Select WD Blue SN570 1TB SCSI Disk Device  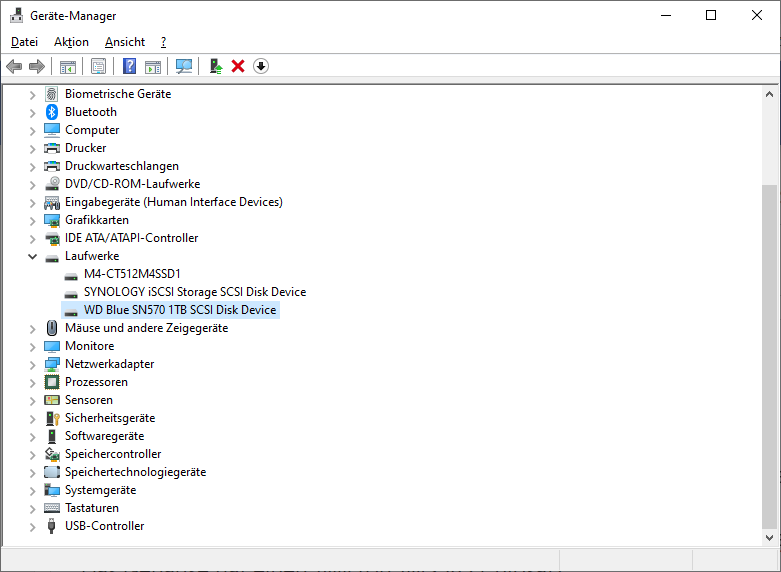(180, 310)
